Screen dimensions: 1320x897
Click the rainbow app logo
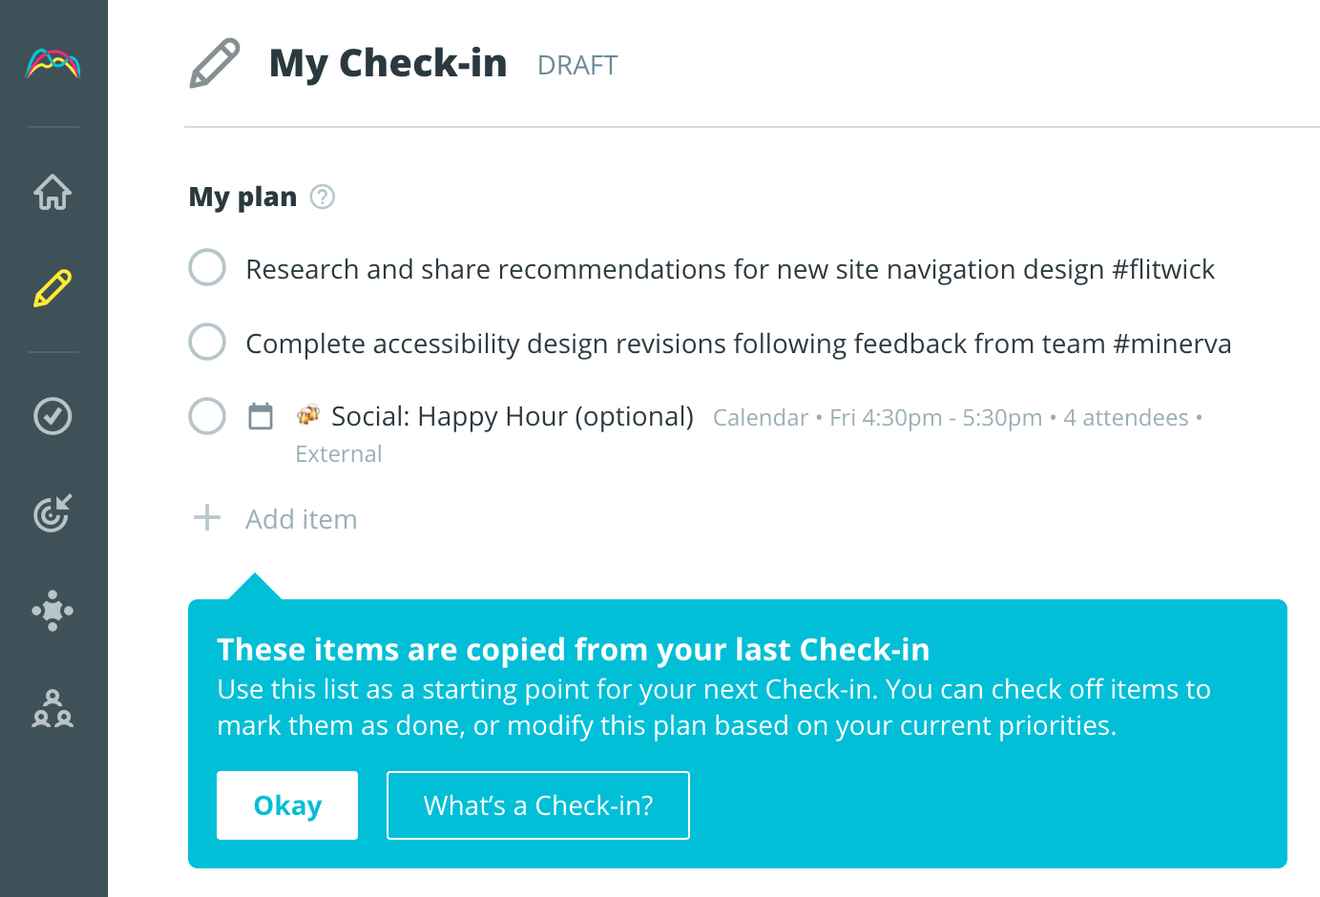coord(53,65)
